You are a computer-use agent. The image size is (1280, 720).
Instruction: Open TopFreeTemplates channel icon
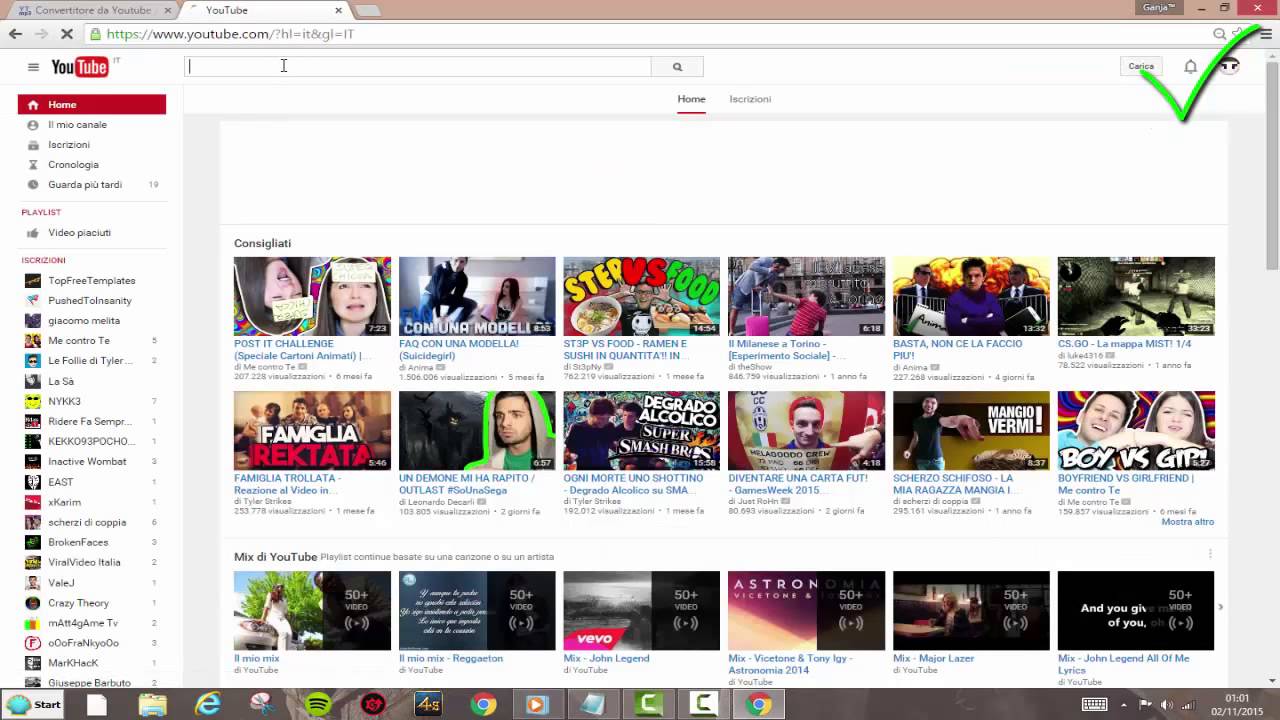click(33, 281)
